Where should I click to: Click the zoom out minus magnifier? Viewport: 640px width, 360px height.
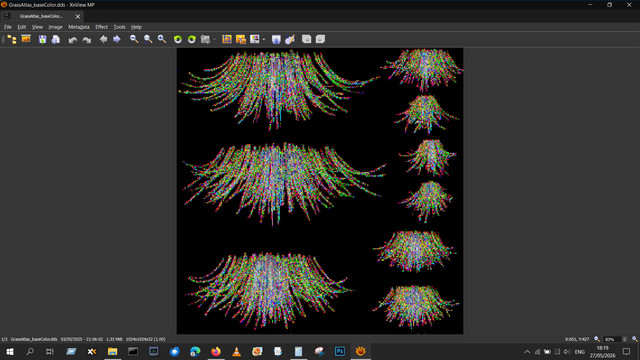click(134, 39)
